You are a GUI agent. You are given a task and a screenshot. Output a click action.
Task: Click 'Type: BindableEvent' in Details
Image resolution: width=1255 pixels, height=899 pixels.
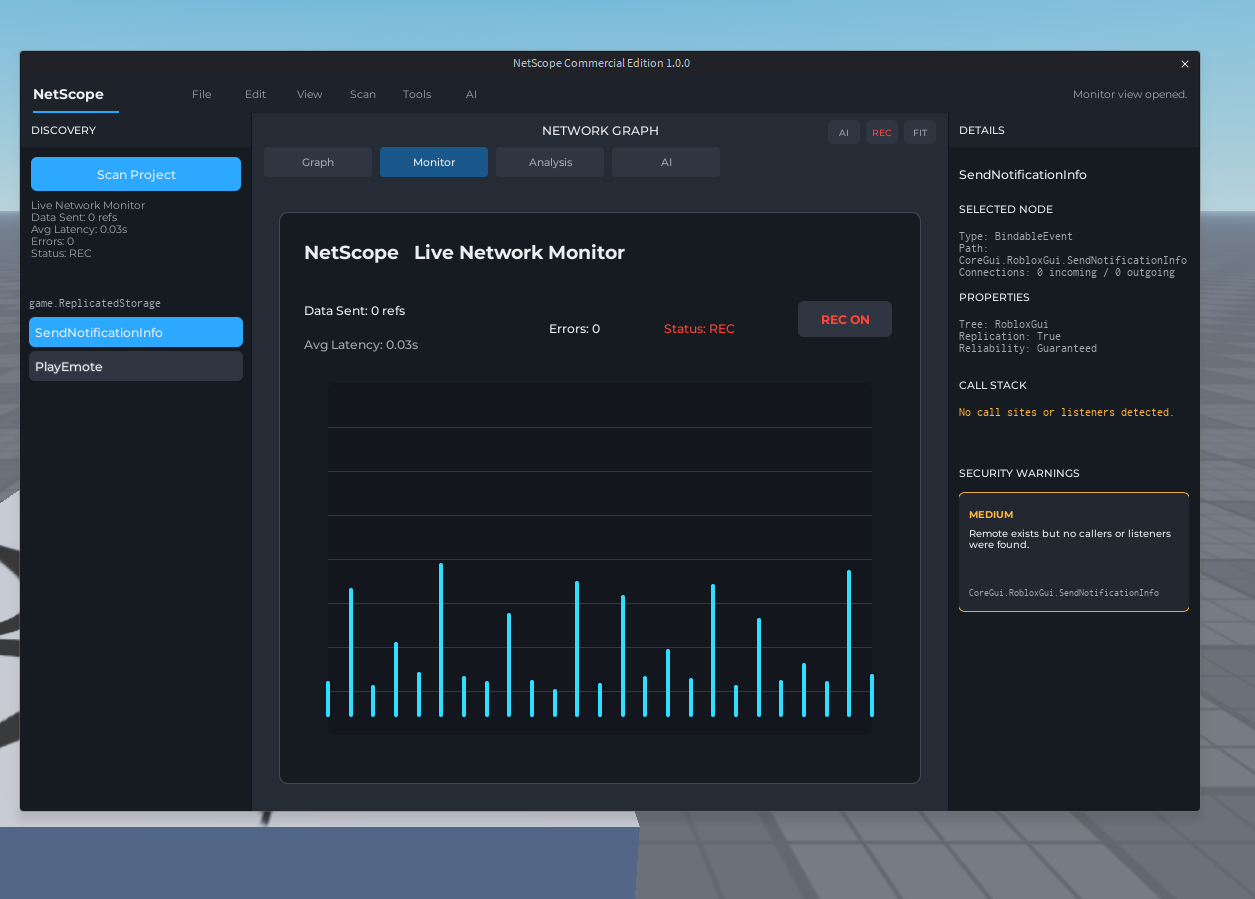(x=1016, y=237)
